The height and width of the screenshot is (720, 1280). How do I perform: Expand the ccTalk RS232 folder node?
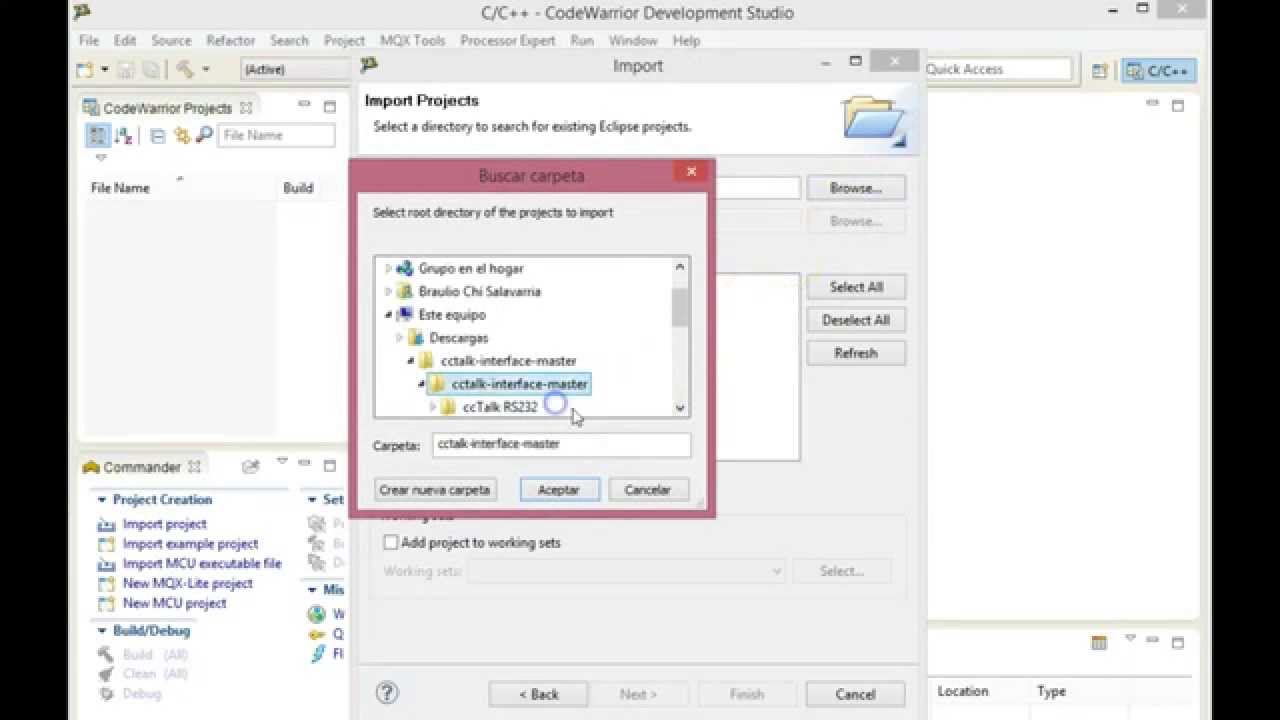(432, 407)
